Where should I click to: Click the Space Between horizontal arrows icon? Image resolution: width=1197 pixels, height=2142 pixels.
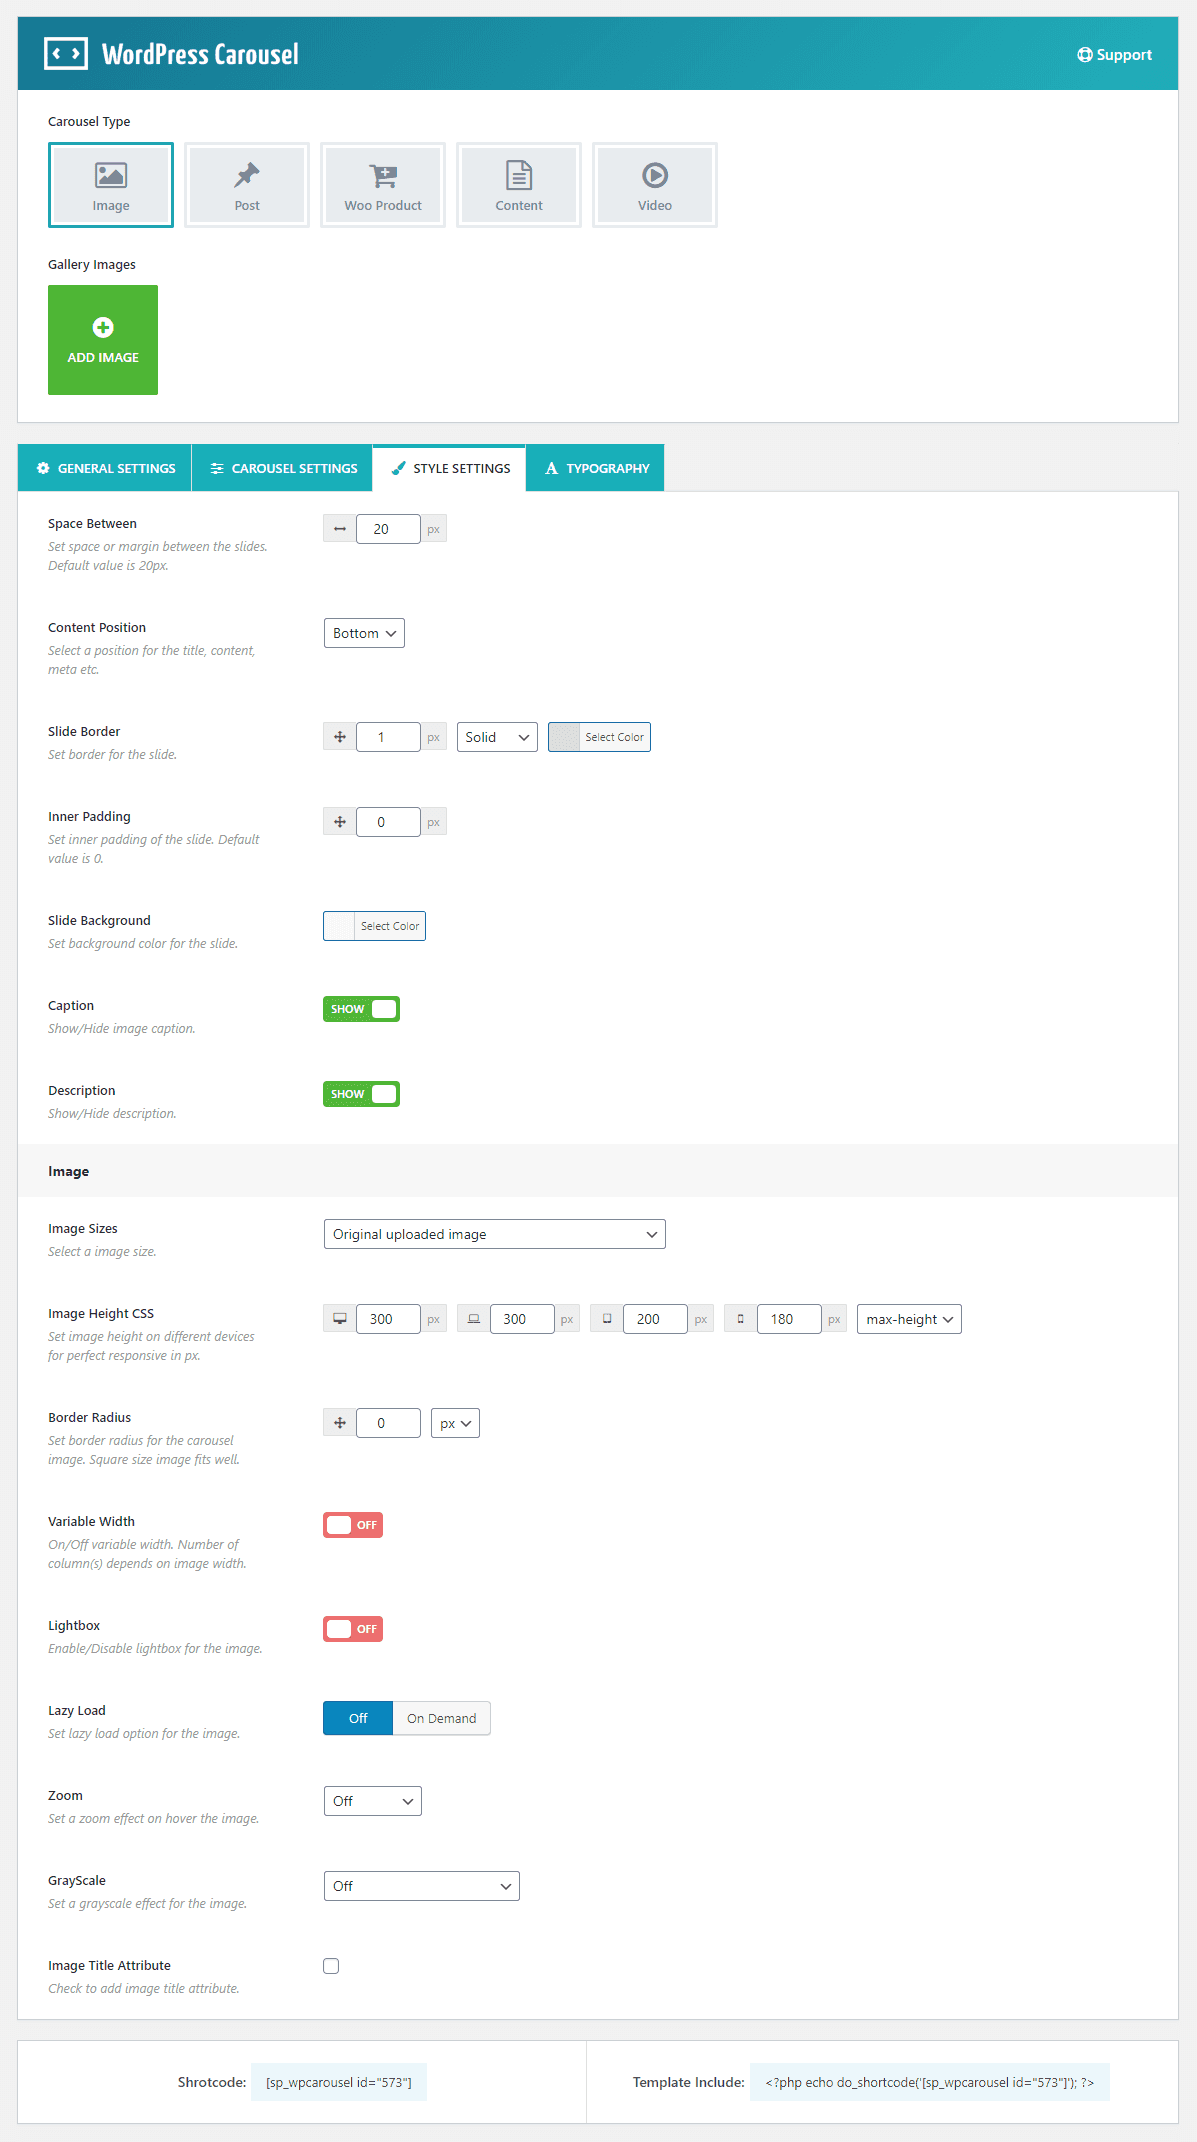(x=340, y=529)
